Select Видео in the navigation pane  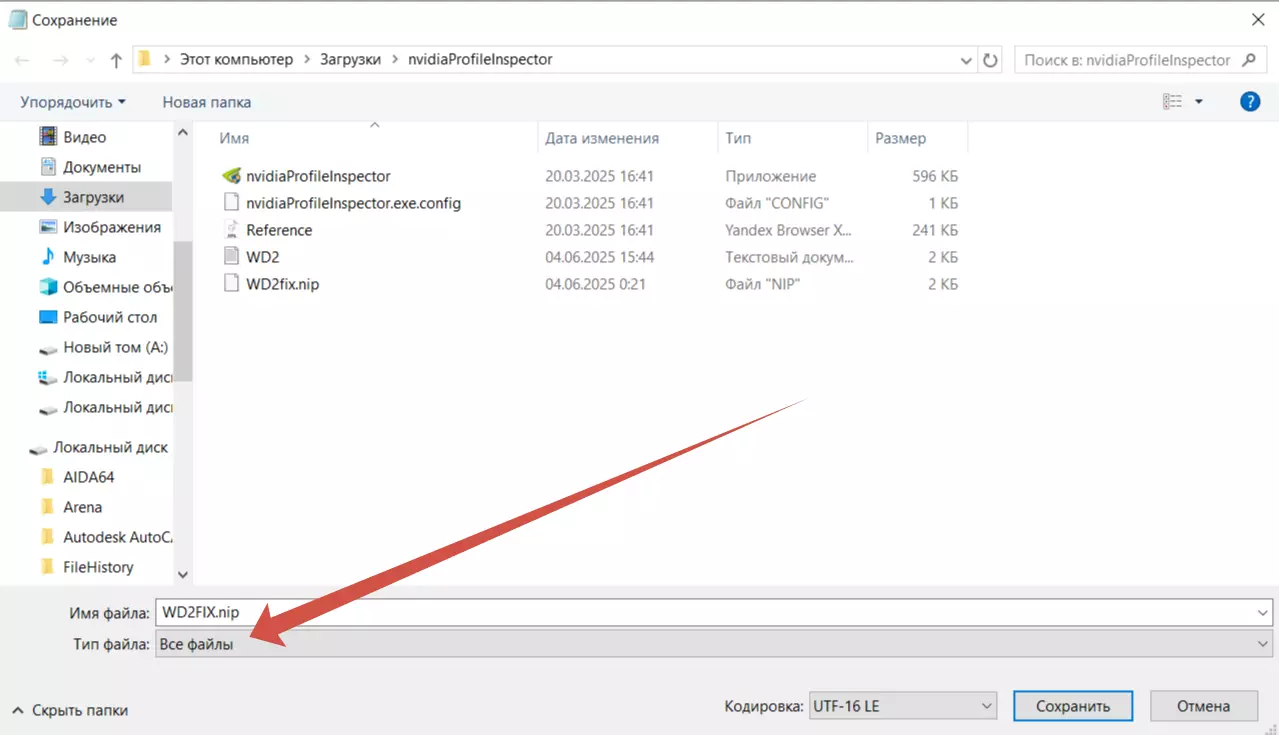[x=86, y=137]
